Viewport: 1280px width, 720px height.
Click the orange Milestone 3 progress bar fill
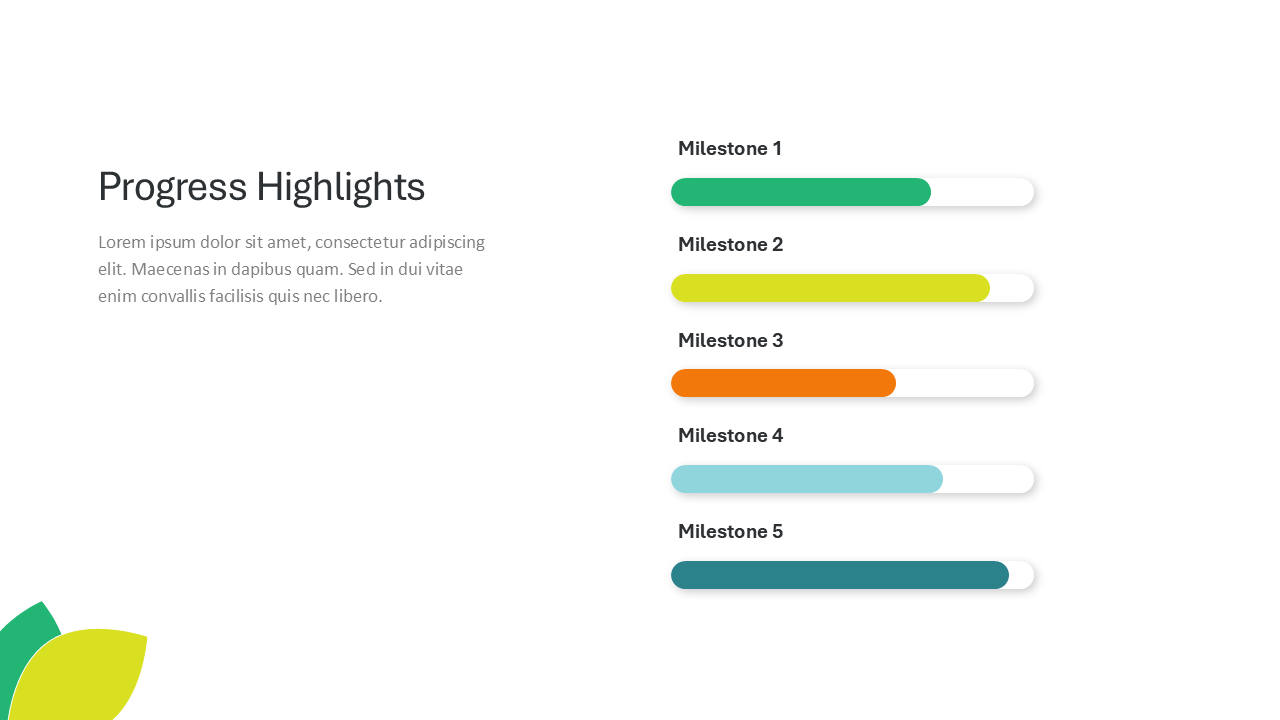[x=783, y=383]
